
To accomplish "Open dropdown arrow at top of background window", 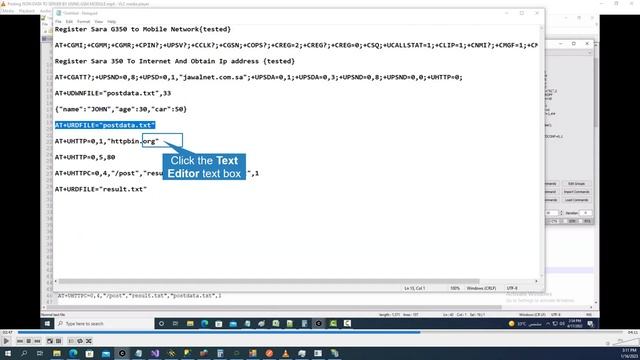I will [589, 53].
